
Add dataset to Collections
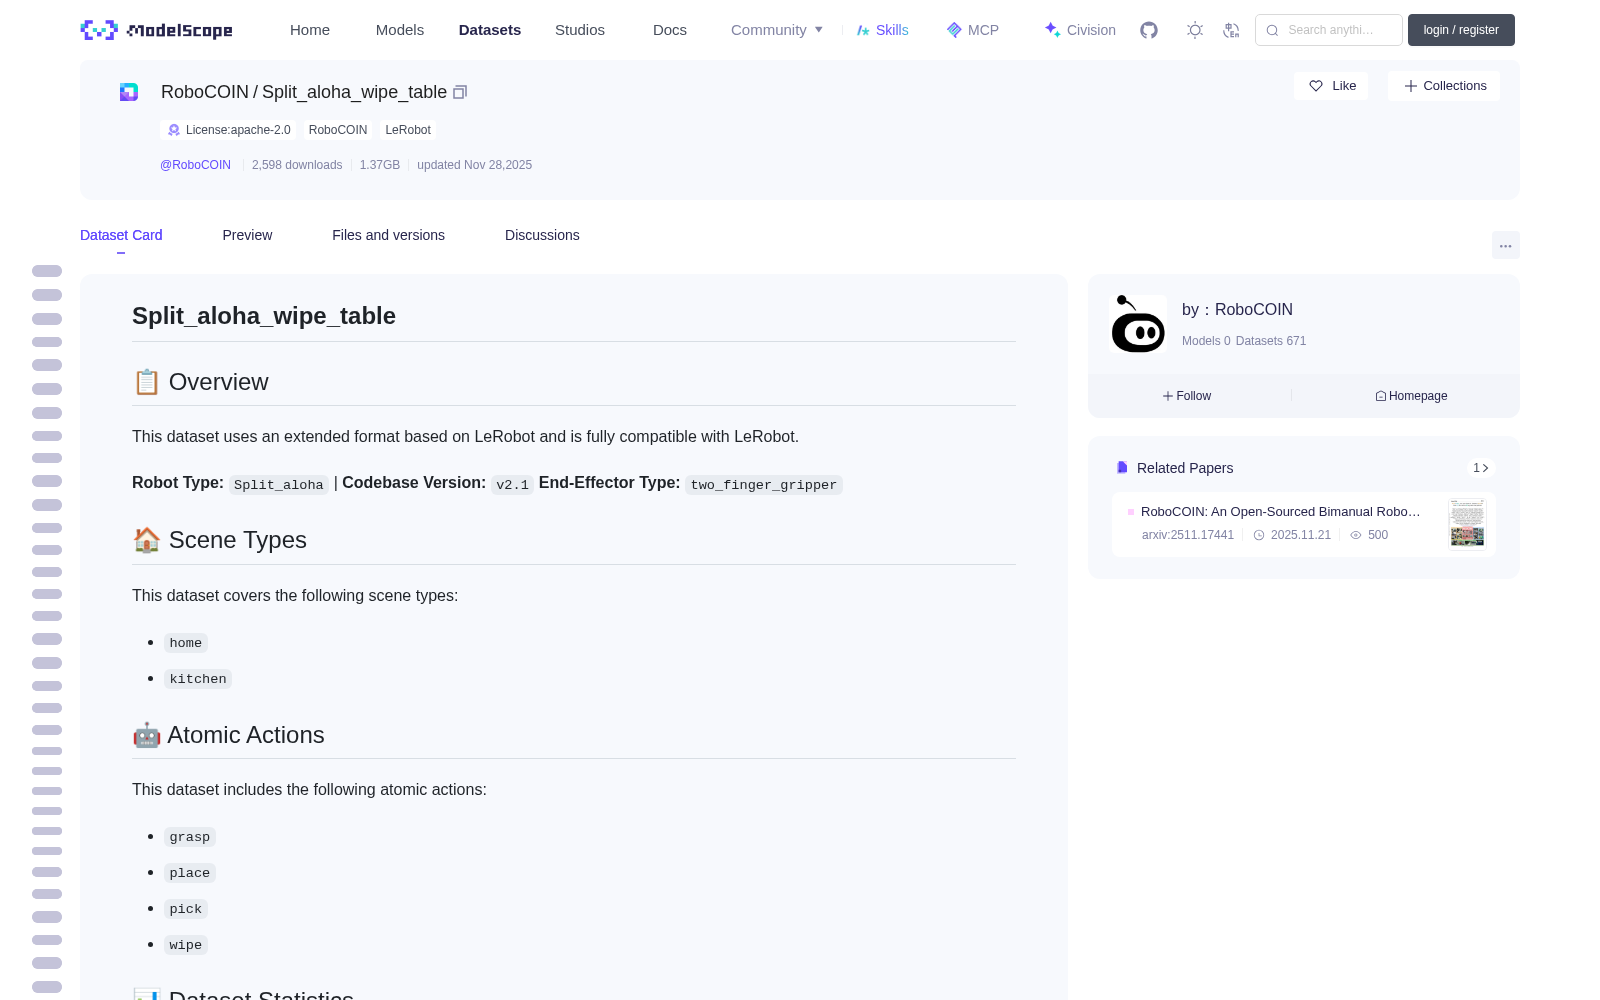[1444, 86]
